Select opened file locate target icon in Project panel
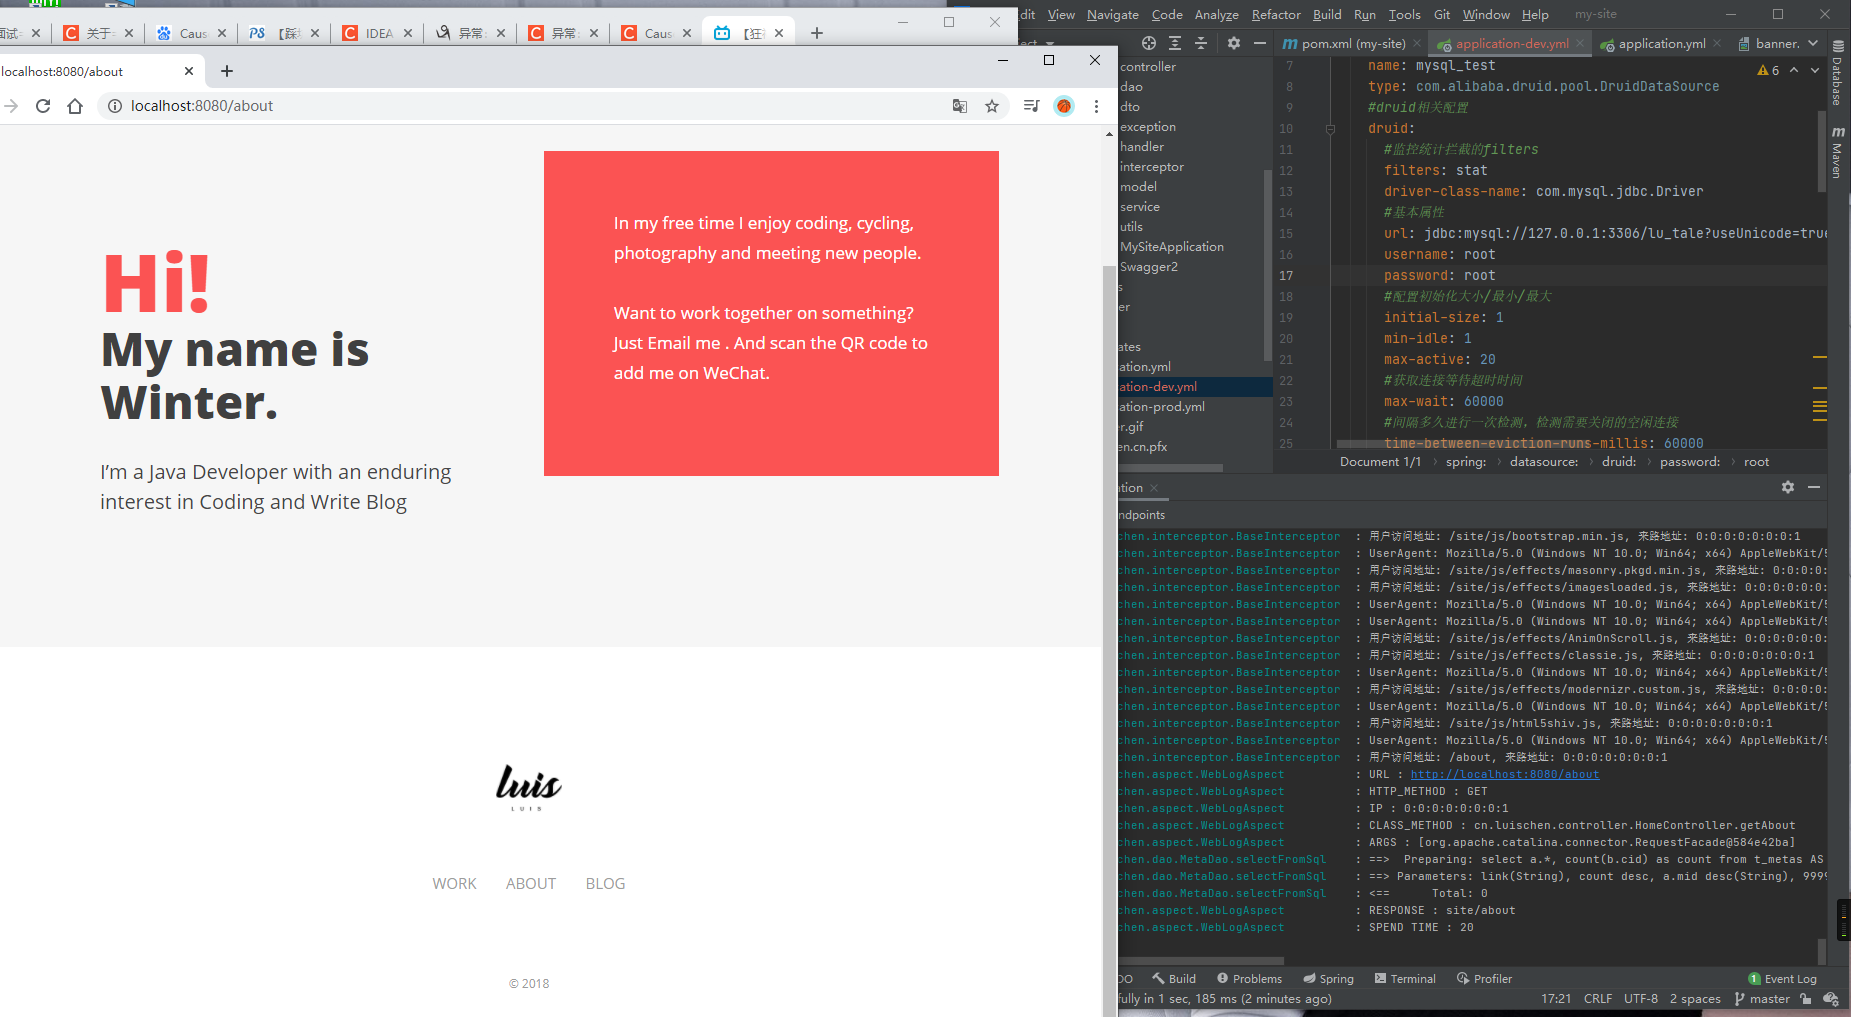This screenshot has width=1851, height=1017. [1149, 43]
